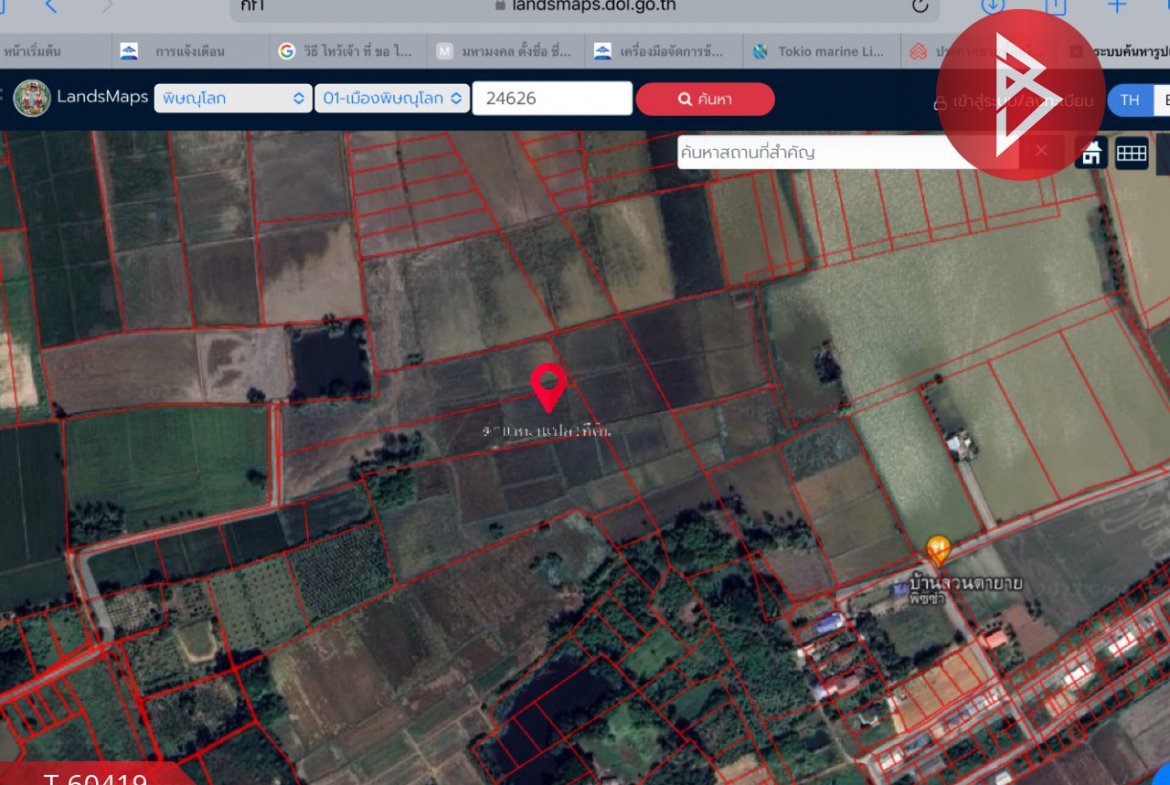Click the landsmaps.dol.go.th address bar
The width and height of the screenshot is (1170, 785).
tap(585, 7)
